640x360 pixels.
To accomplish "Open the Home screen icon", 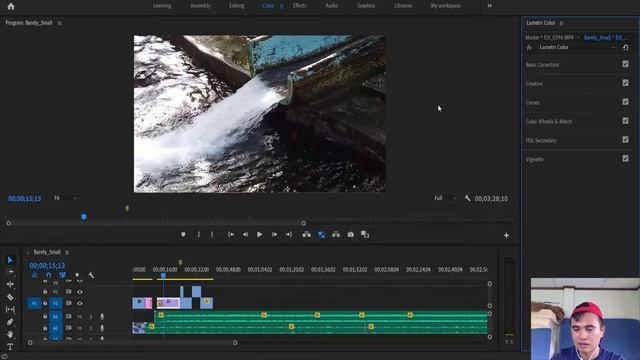I will [11, 6].
